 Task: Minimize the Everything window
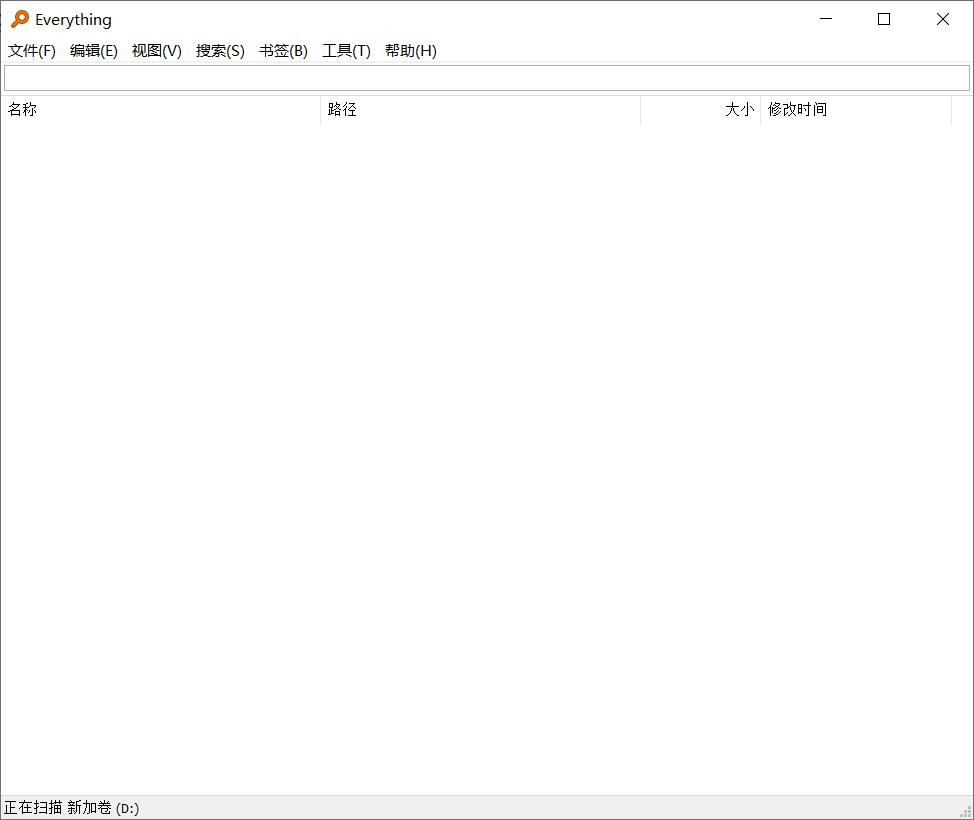pos(825,19)
